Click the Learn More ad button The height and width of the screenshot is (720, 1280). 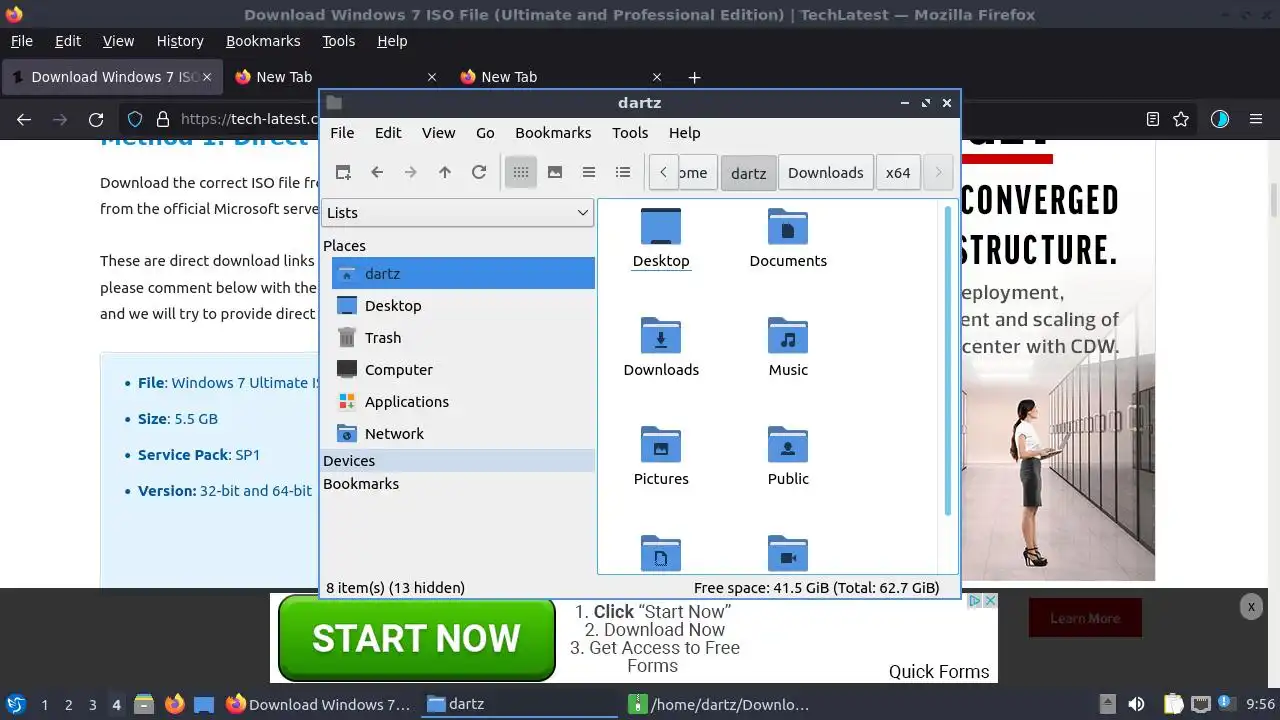click(1085, 618)
